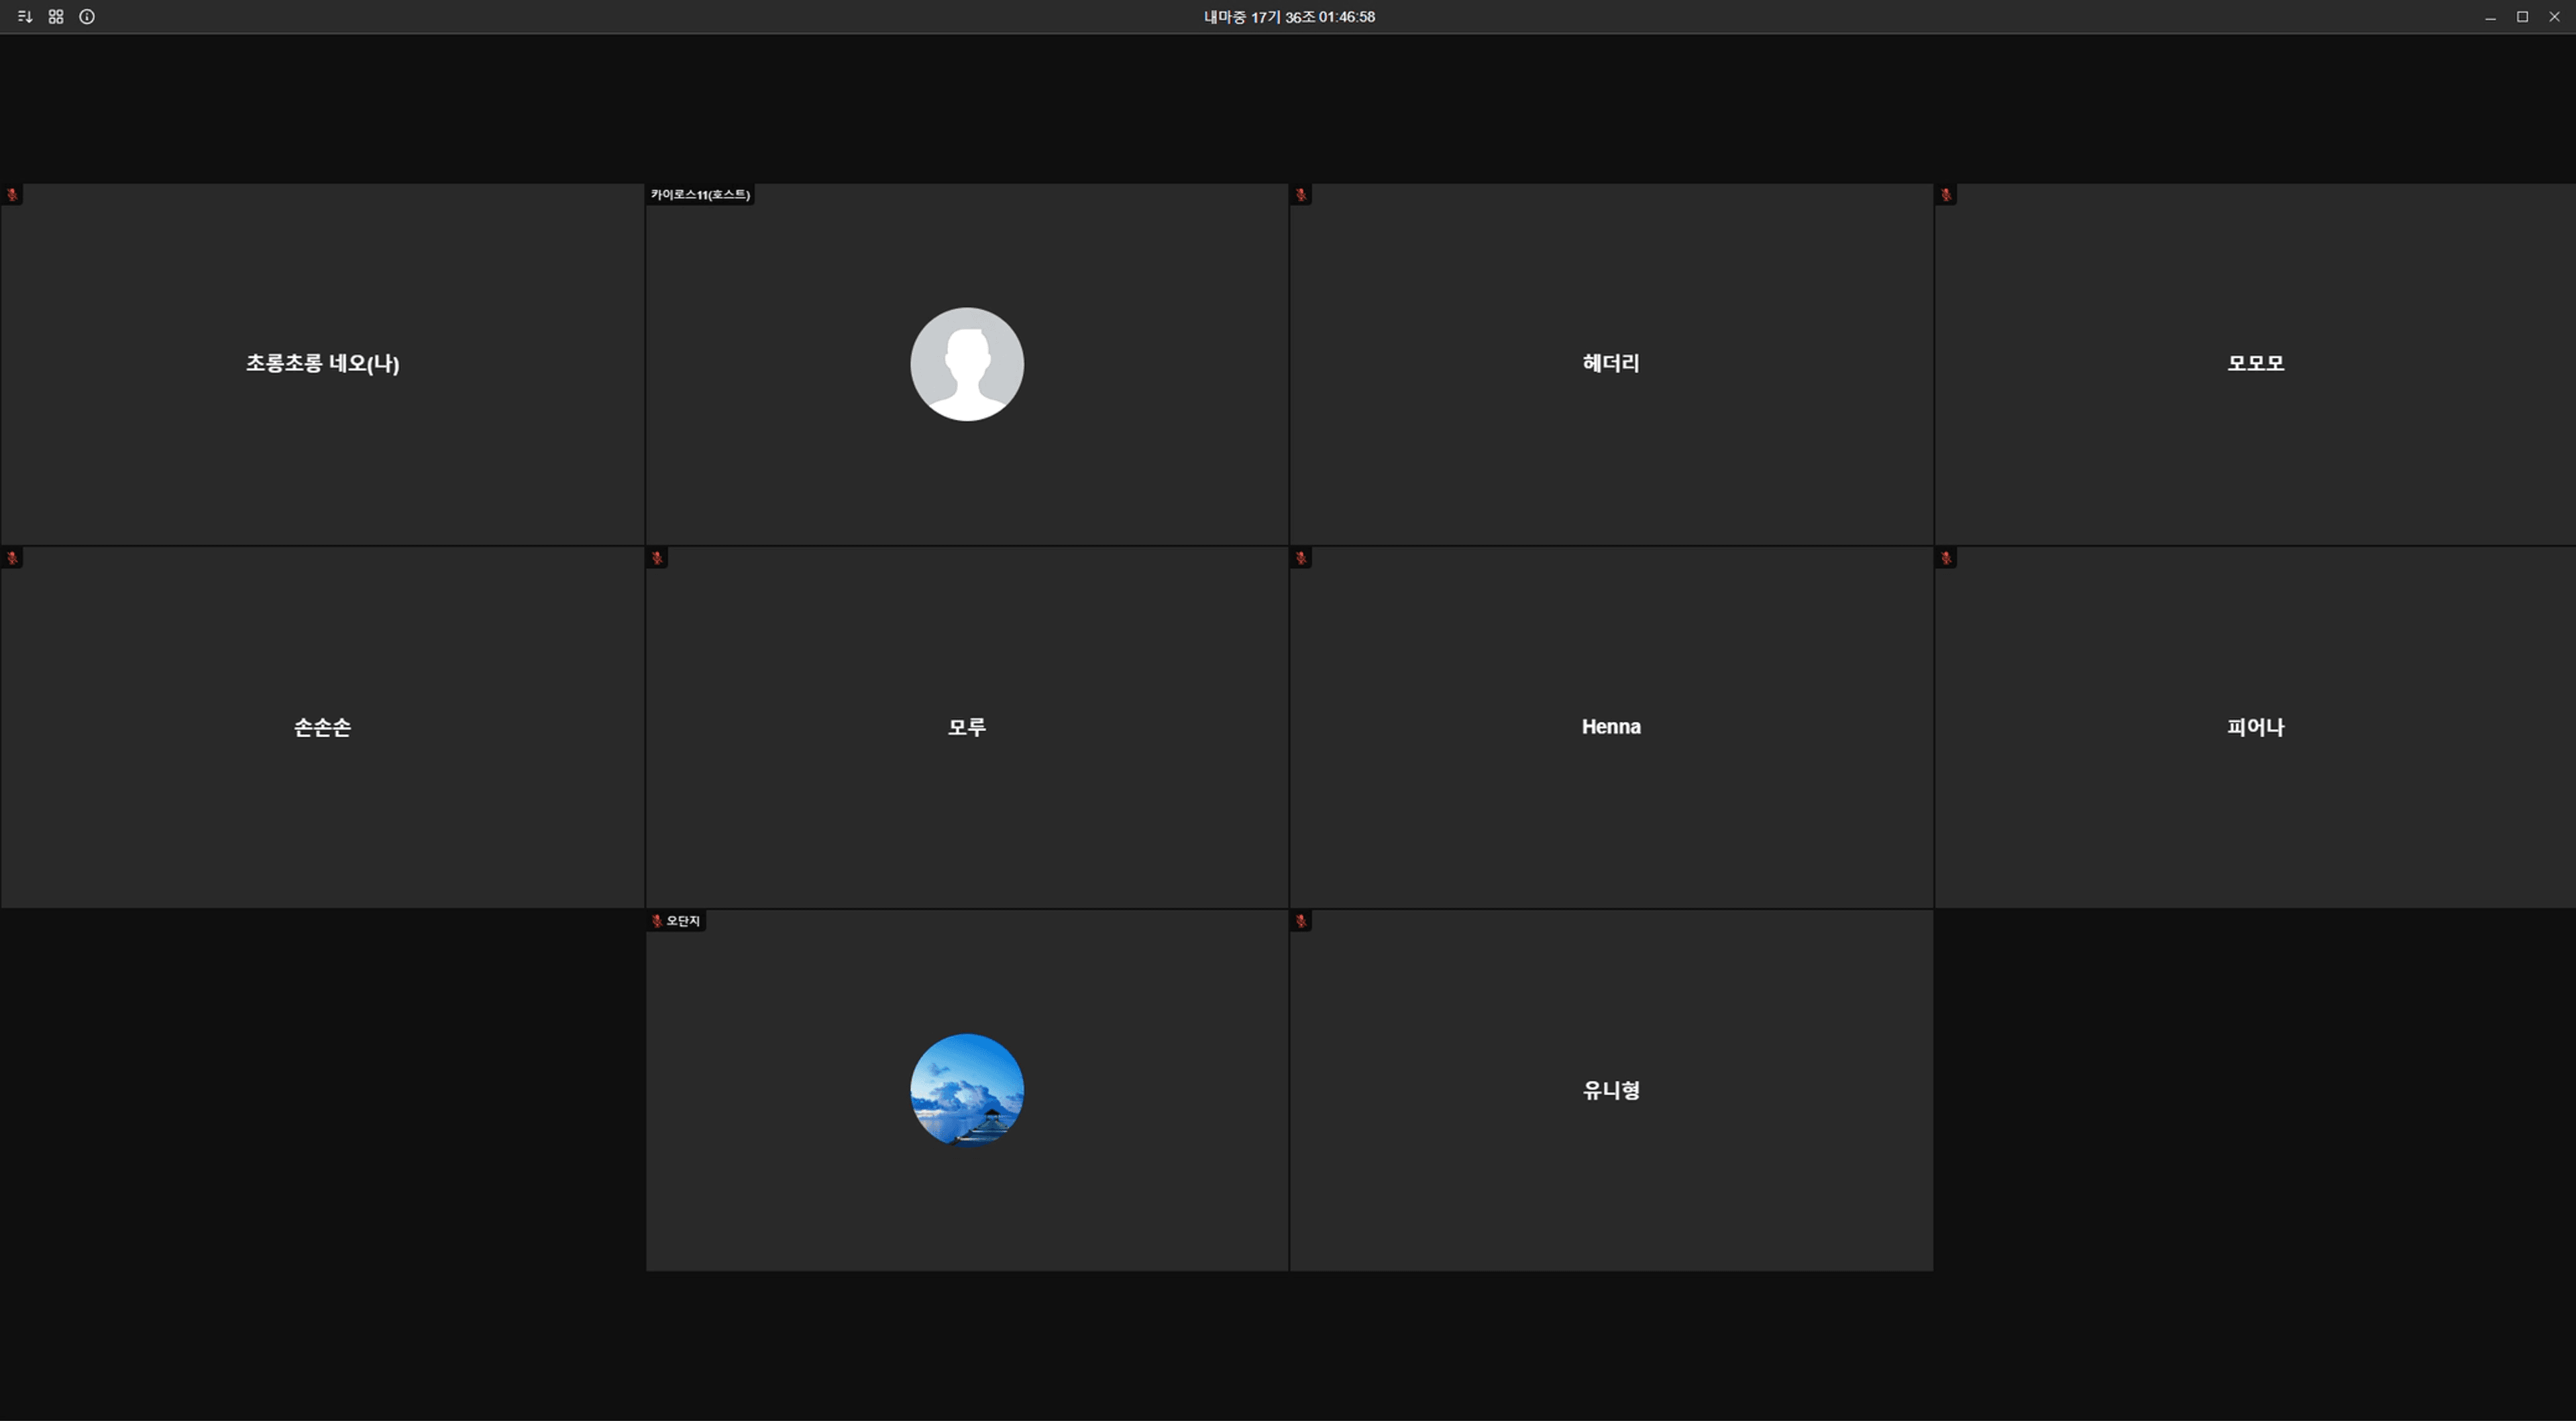Select the 유니형 participant name

(1610, 1090)
